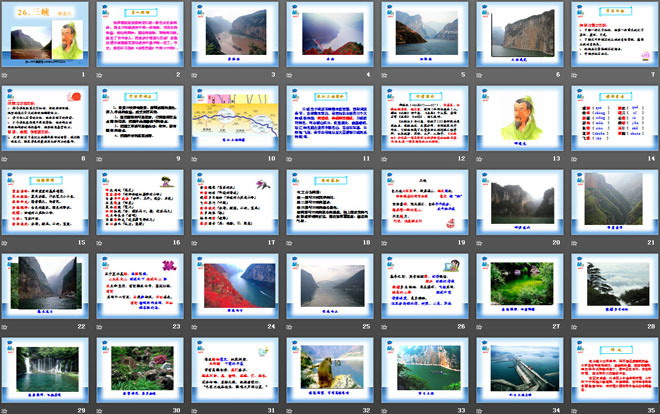Select slide 2 text thumbnail
This screenshot has height=414, width=660.
[x=140, y=34]
